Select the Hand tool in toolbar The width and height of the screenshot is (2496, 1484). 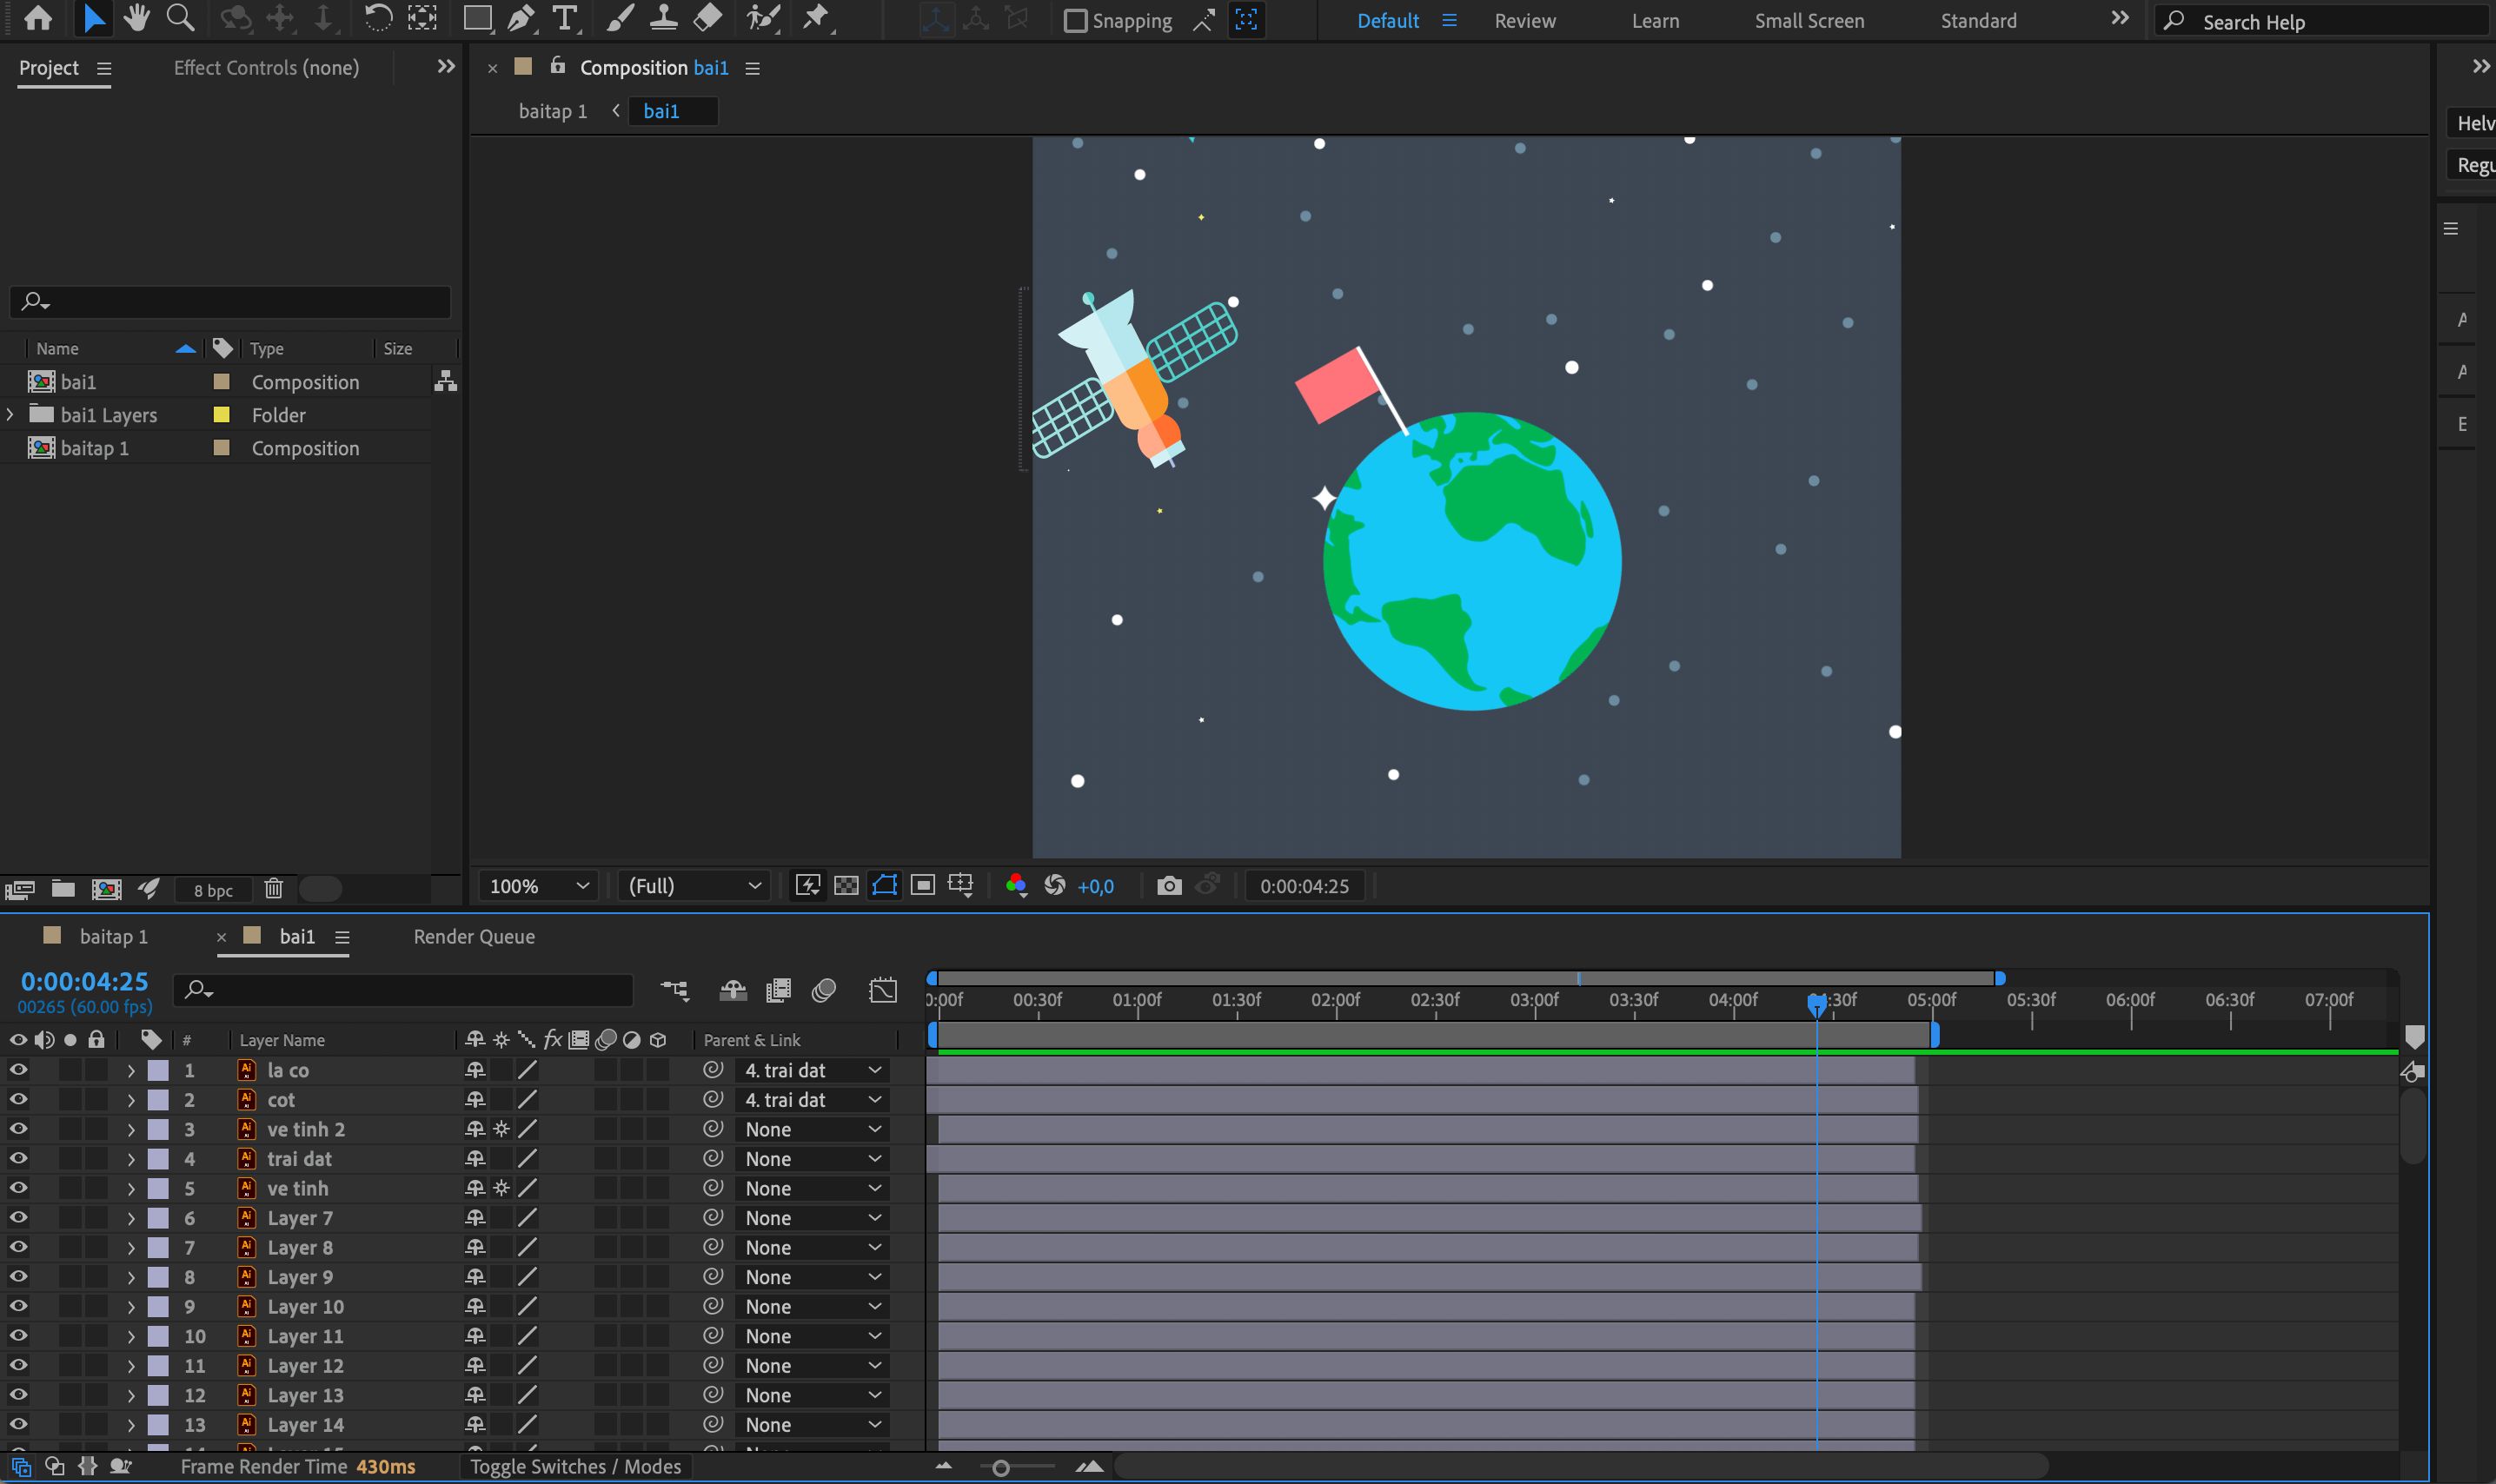click(136, 18)
